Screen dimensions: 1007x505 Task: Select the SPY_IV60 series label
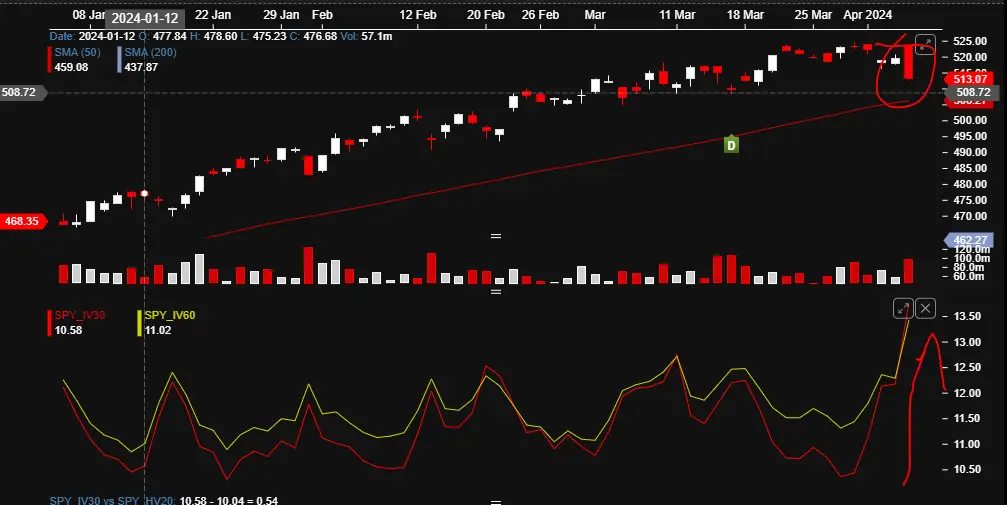[x=170, y=315]
